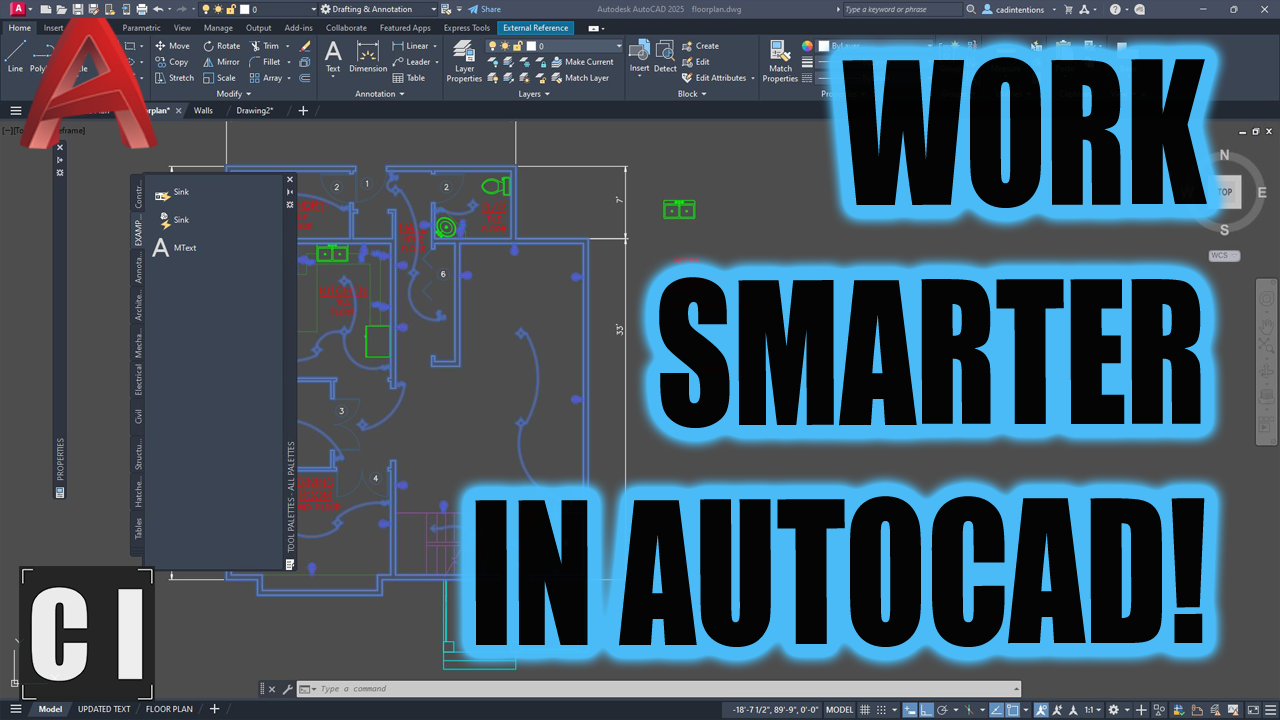Open the Linear dimension dropdown arrow
Viewport: 1280px width, 720px height.
[x=435, y=46]
